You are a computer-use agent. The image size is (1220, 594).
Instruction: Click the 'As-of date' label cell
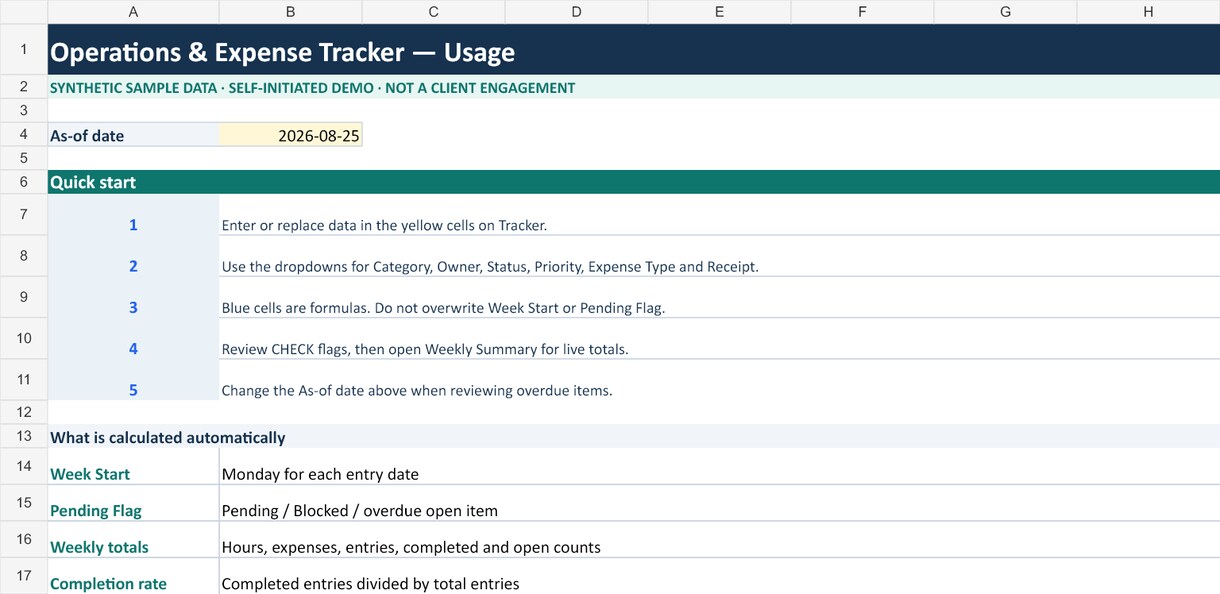tap(133, 135)
